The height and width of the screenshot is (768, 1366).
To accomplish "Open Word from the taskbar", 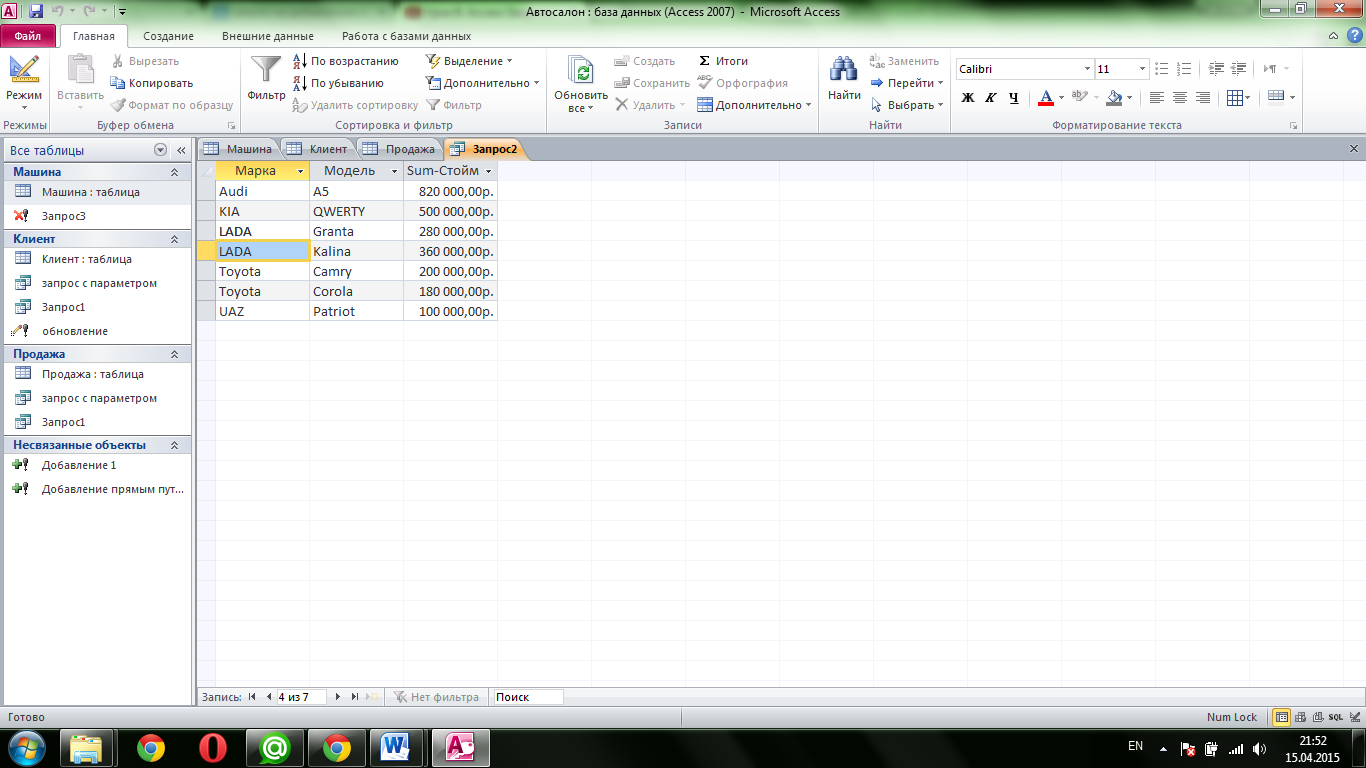I will coord(397,748).
